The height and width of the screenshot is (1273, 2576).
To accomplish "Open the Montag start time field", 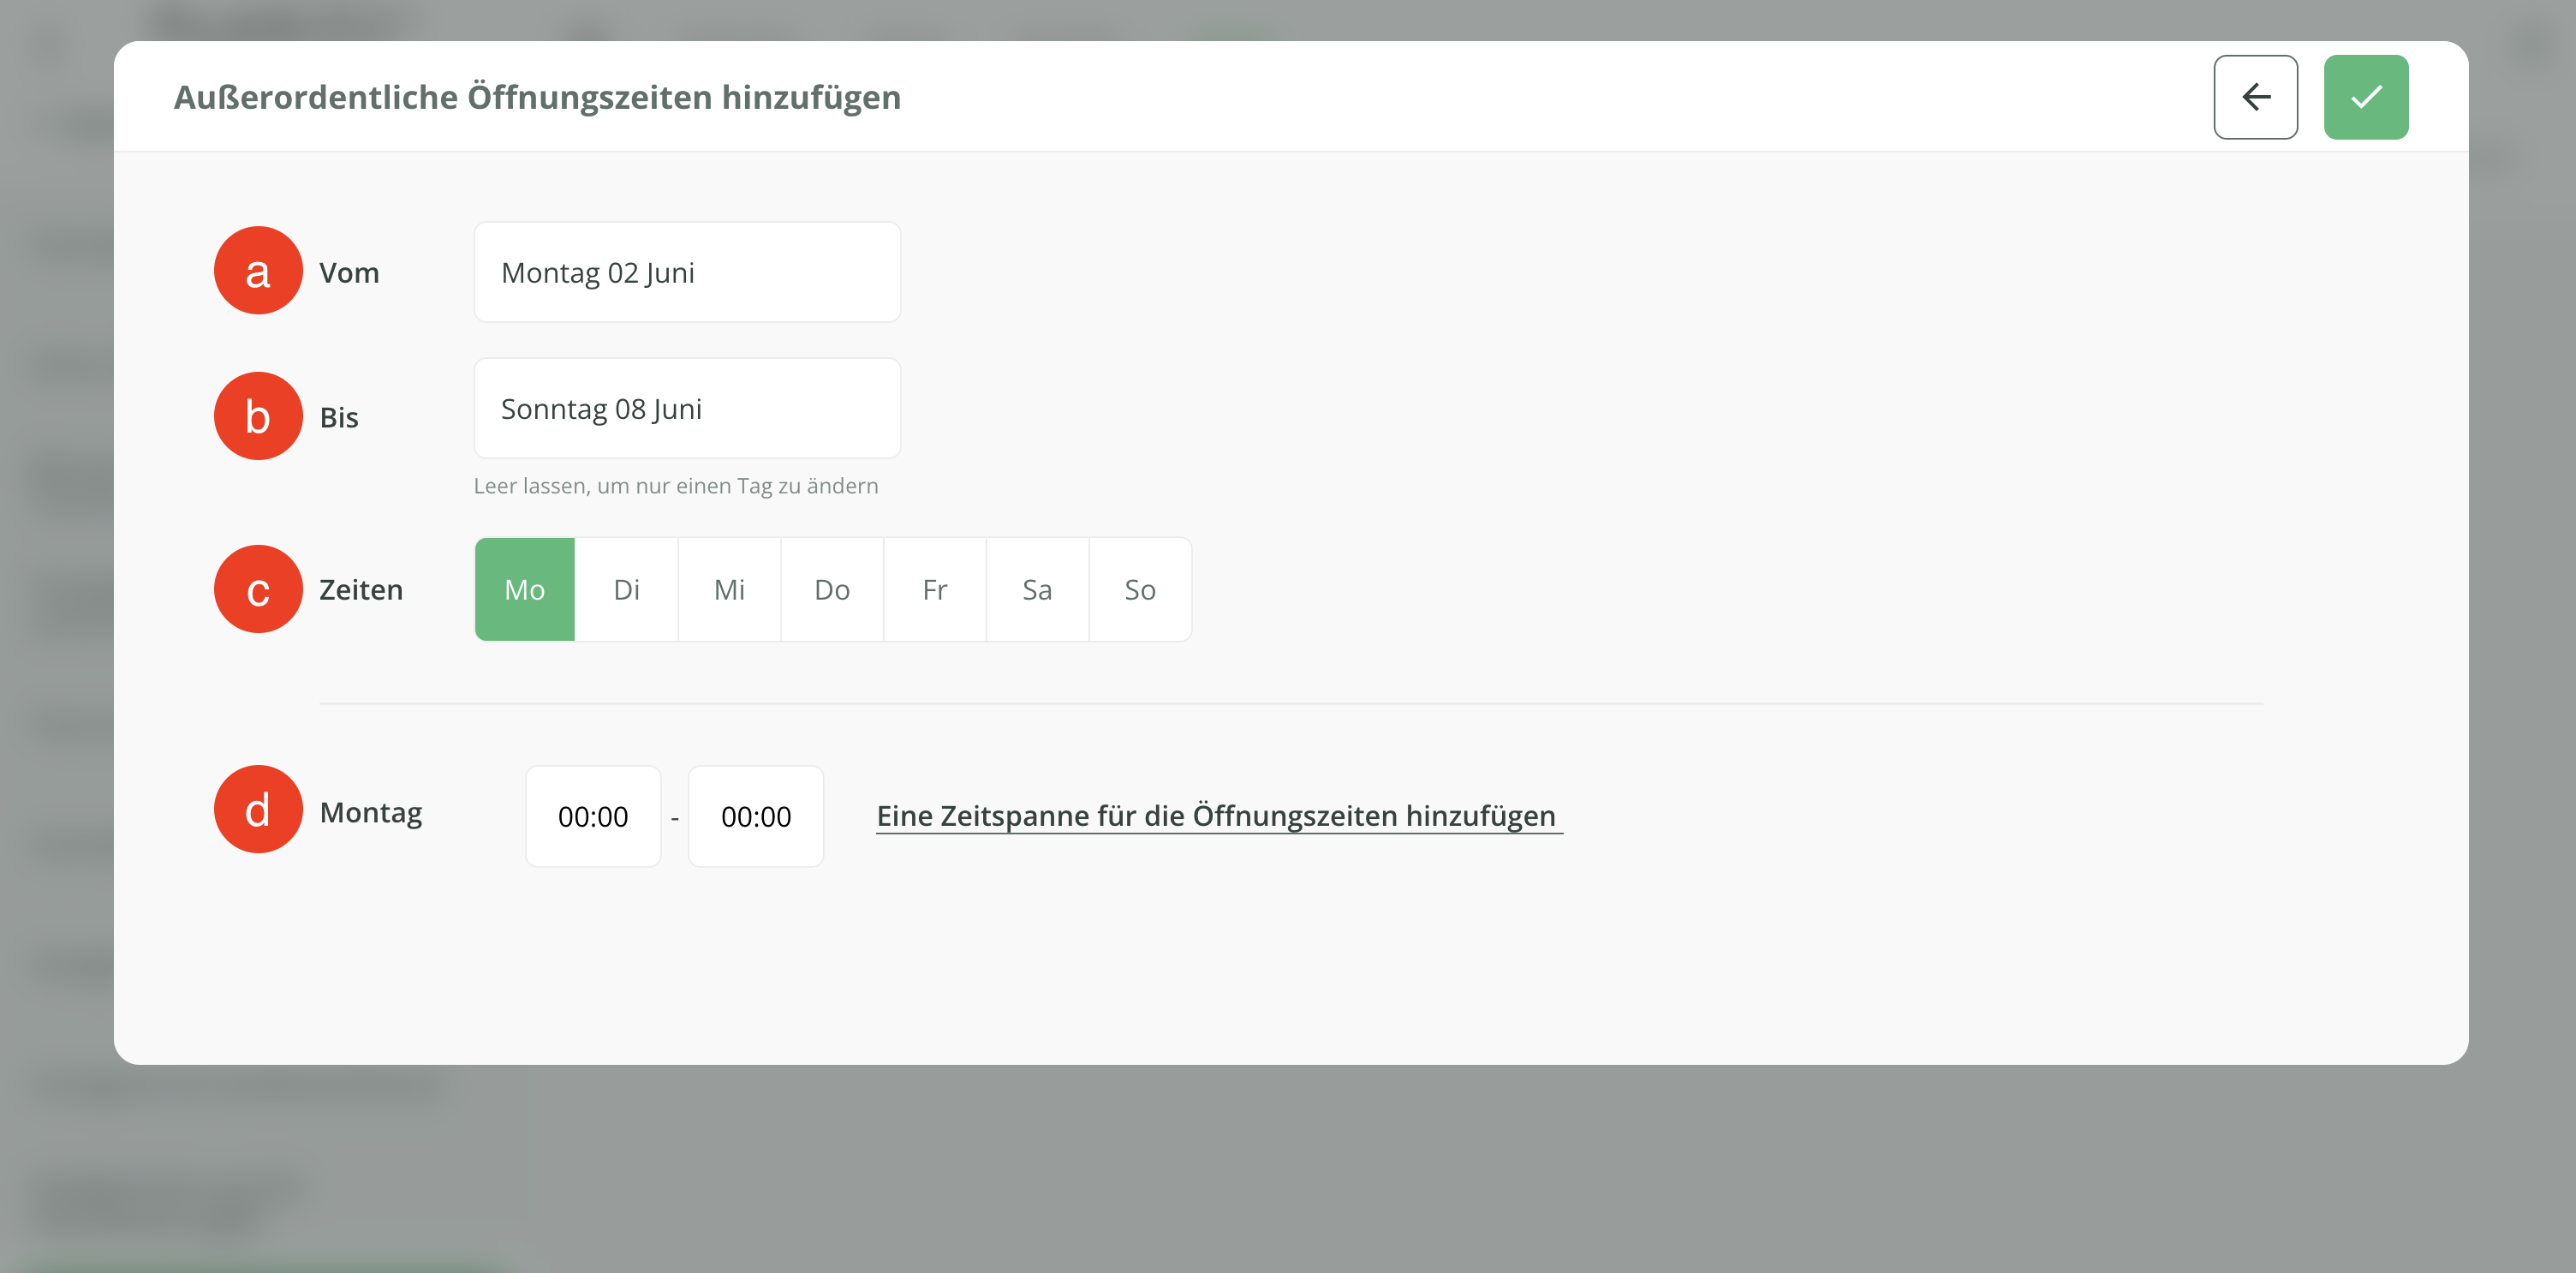I will 593,816.
